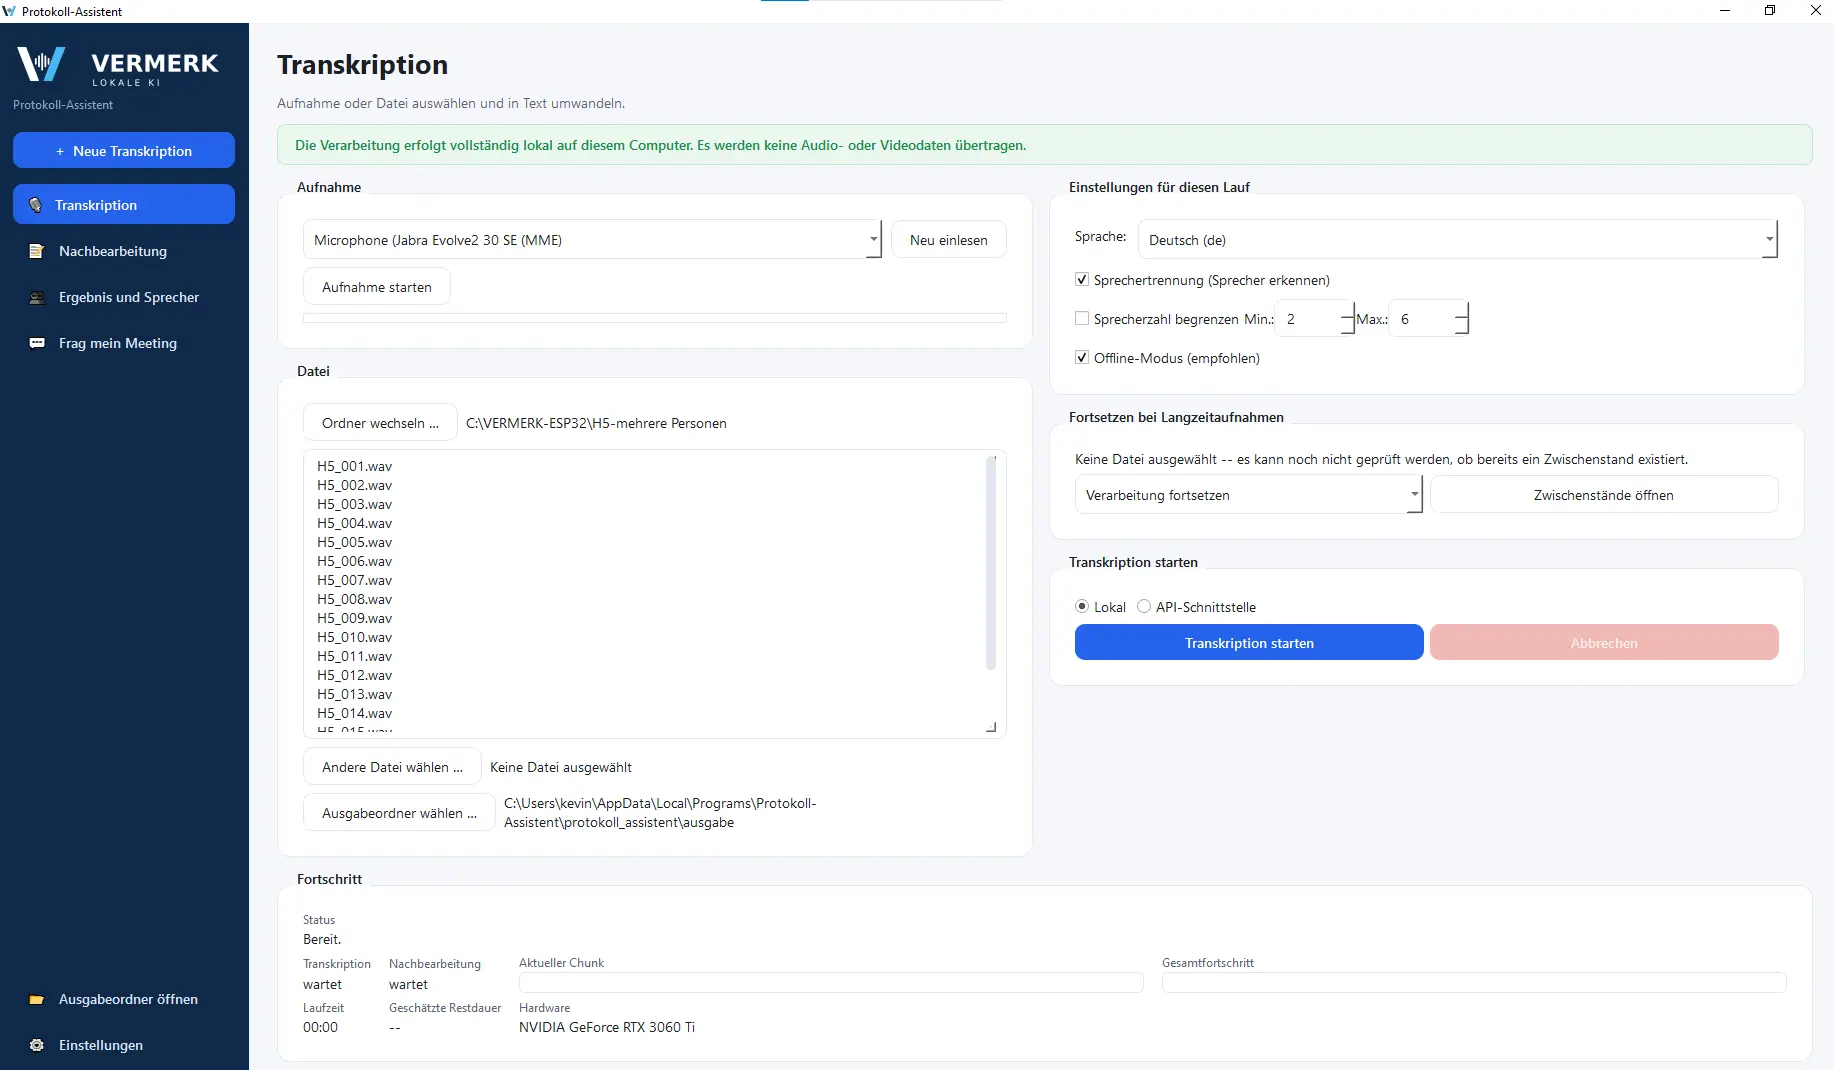Open the microphone device dropdown
Viewport: 1834px width, 1070px height.
pos(592,240)
